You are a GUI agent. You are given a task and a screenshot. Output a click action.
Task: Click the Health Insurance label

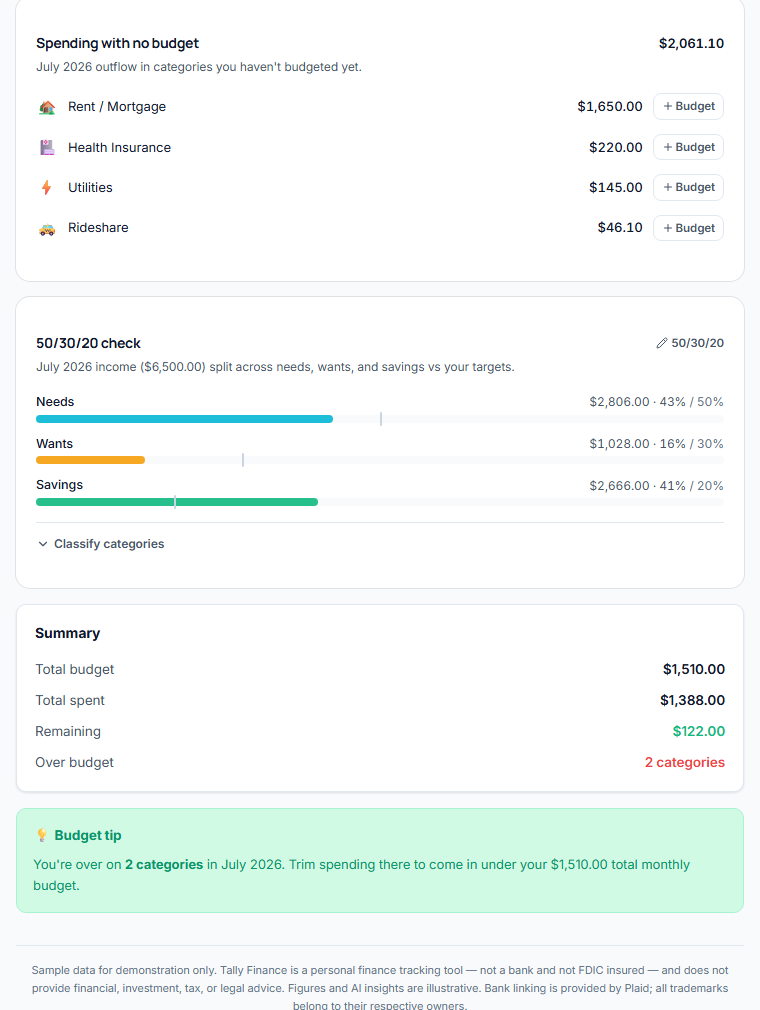point(119,148)
